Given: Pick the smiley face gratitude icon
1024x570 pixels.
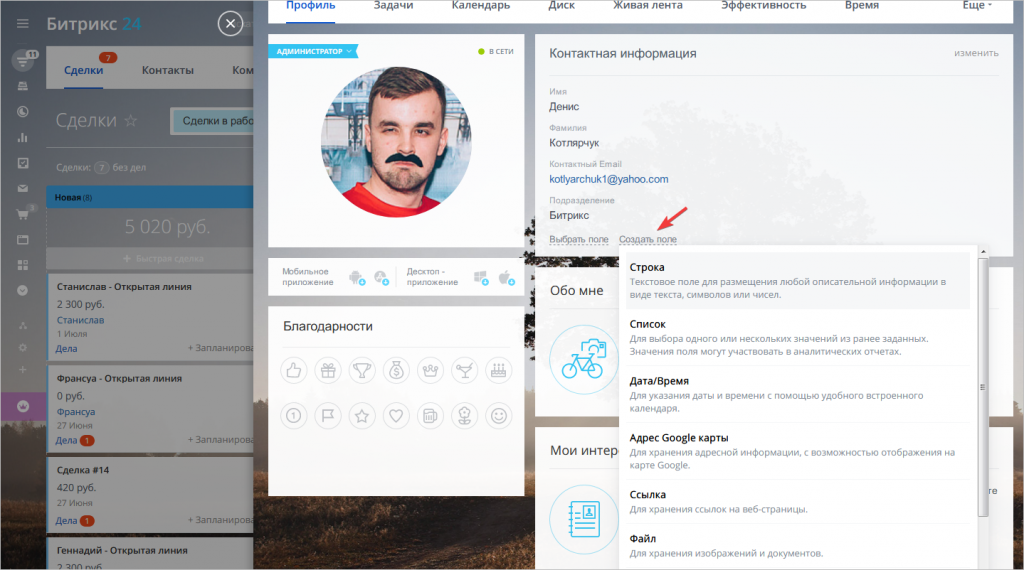Looking at the screenshot, I should coord(499,415).
